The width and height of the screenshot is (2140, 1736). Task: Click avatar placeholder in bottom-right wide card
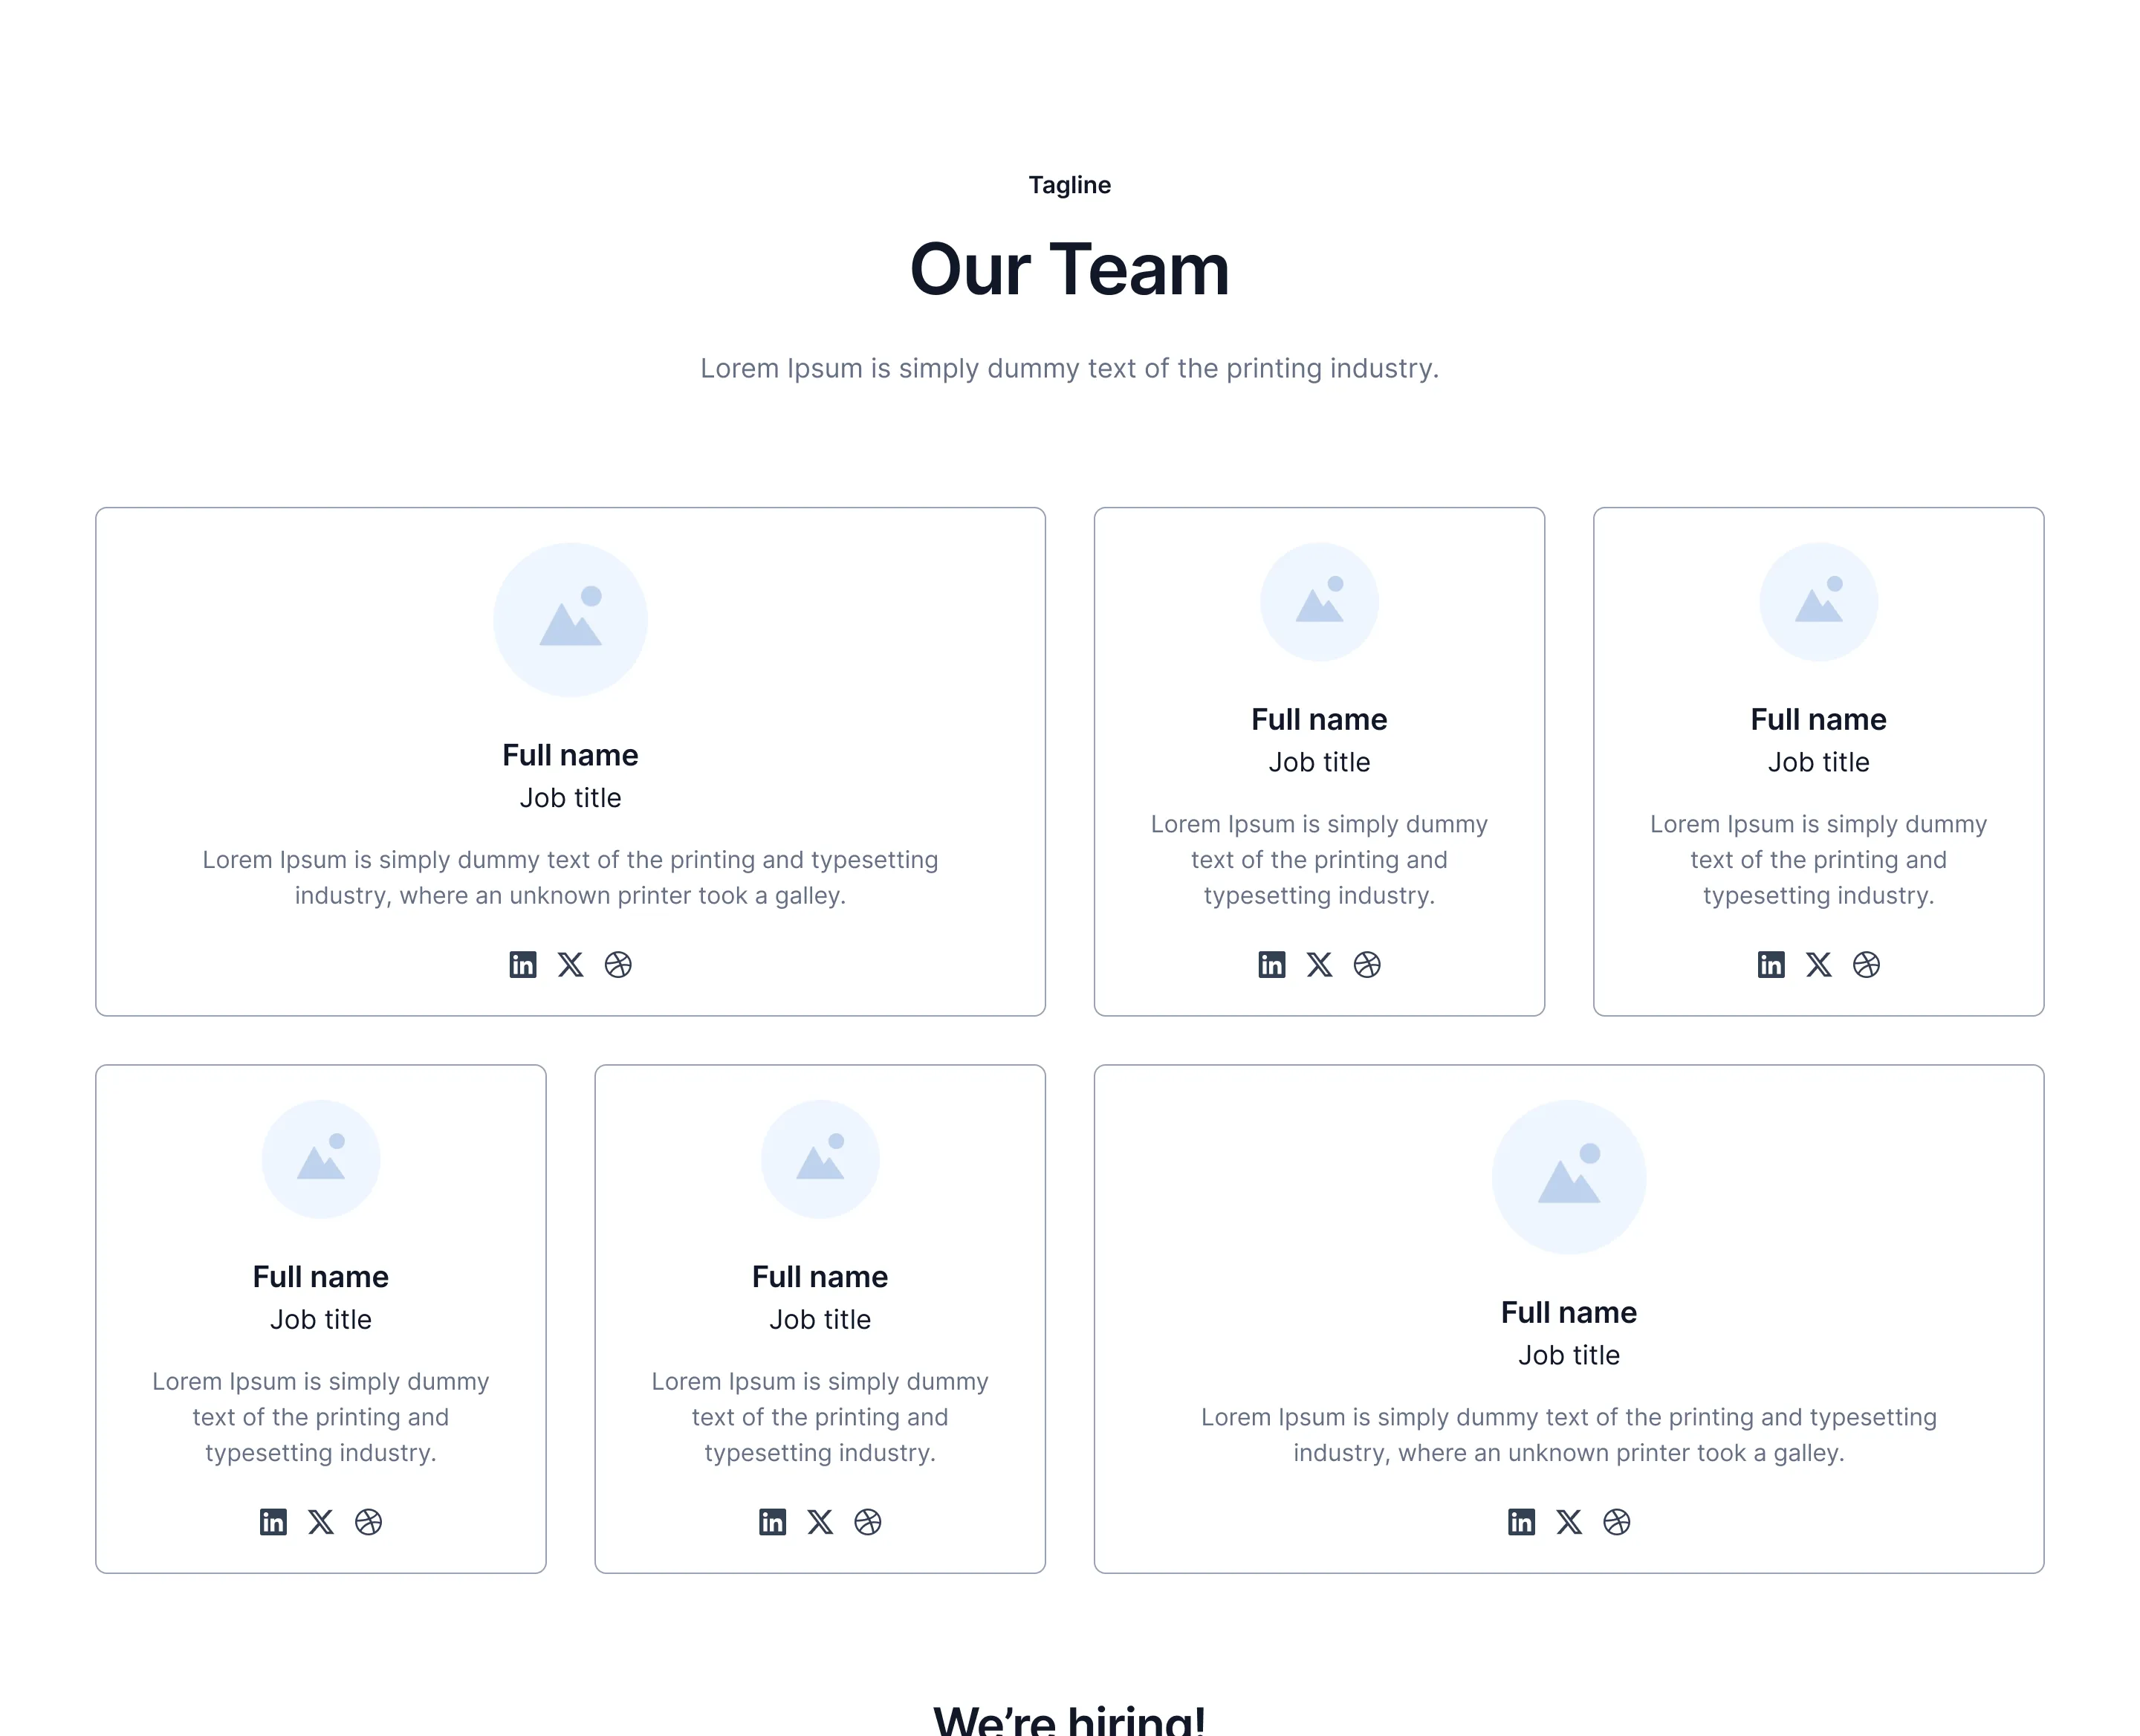coord(1569,1177)
